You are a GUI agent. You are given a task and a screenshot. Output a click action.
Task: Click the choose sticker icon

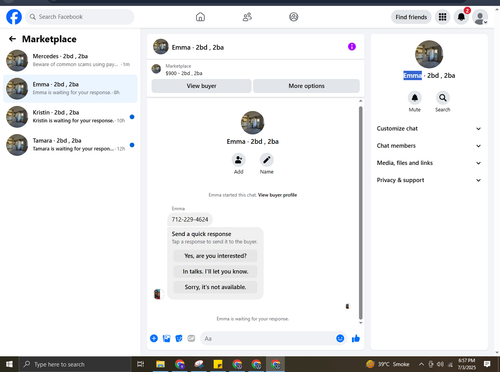pos(179,339)
